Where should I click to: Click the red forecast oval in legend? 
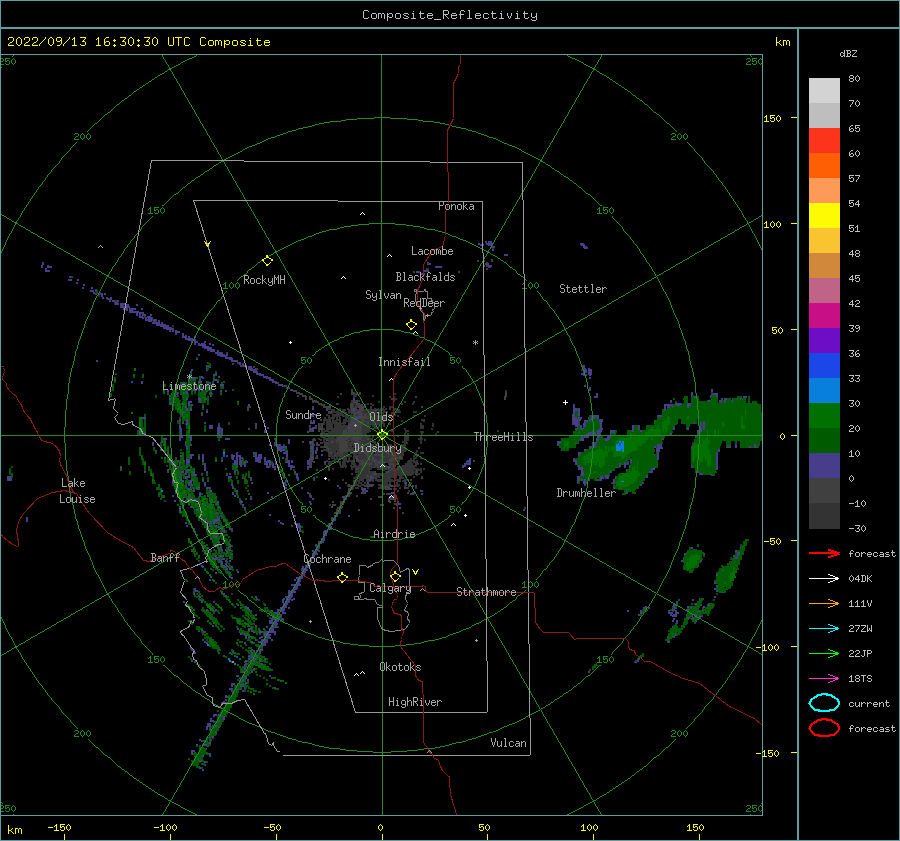click(x=824, y=728)
